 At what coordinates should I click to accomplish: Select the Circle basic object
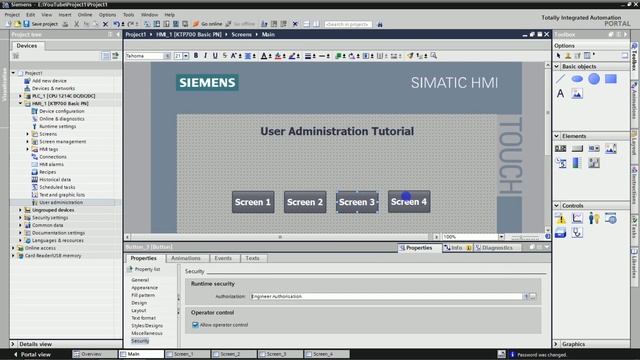[594, 79]
